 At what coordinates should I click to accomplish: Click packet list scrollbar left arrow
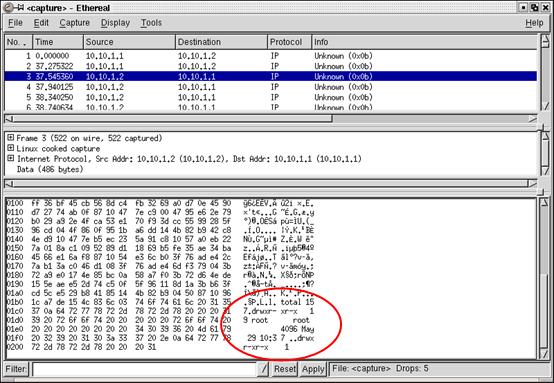pyautogui.click(x=9, y=119)
